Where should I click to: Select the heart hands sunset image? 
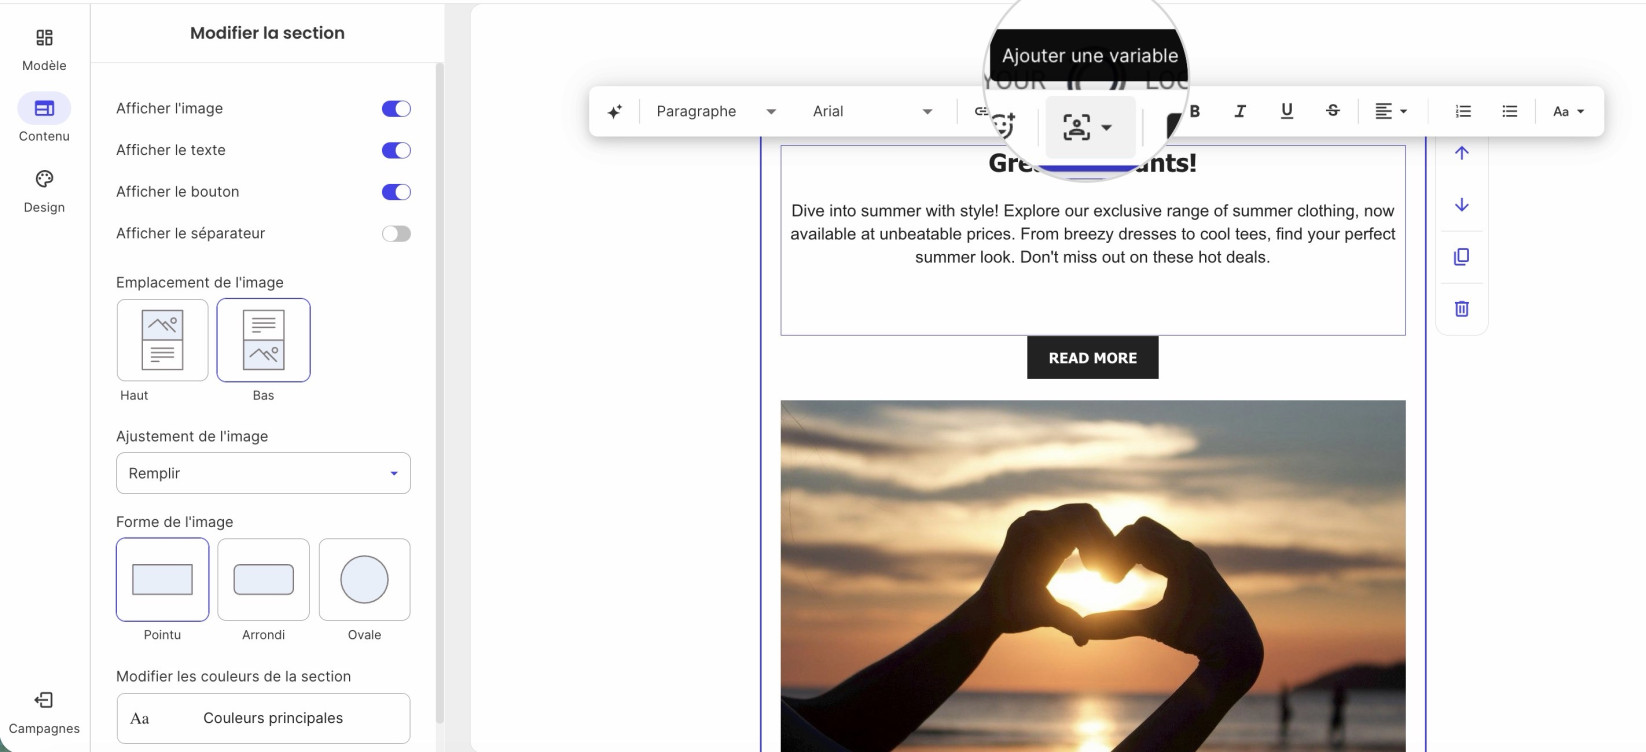coord(1092,576)
